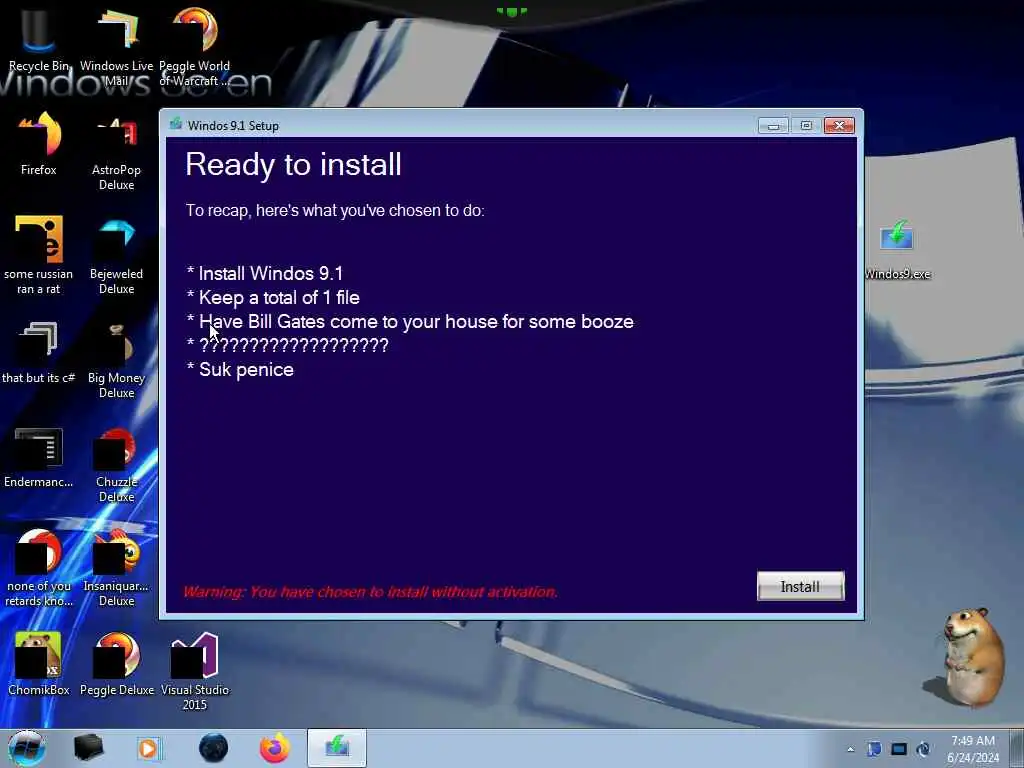Viewport: 1024px width, 768px height.
Task: Open the dark globe taskbar icon
Action: (x=213, y=748)
